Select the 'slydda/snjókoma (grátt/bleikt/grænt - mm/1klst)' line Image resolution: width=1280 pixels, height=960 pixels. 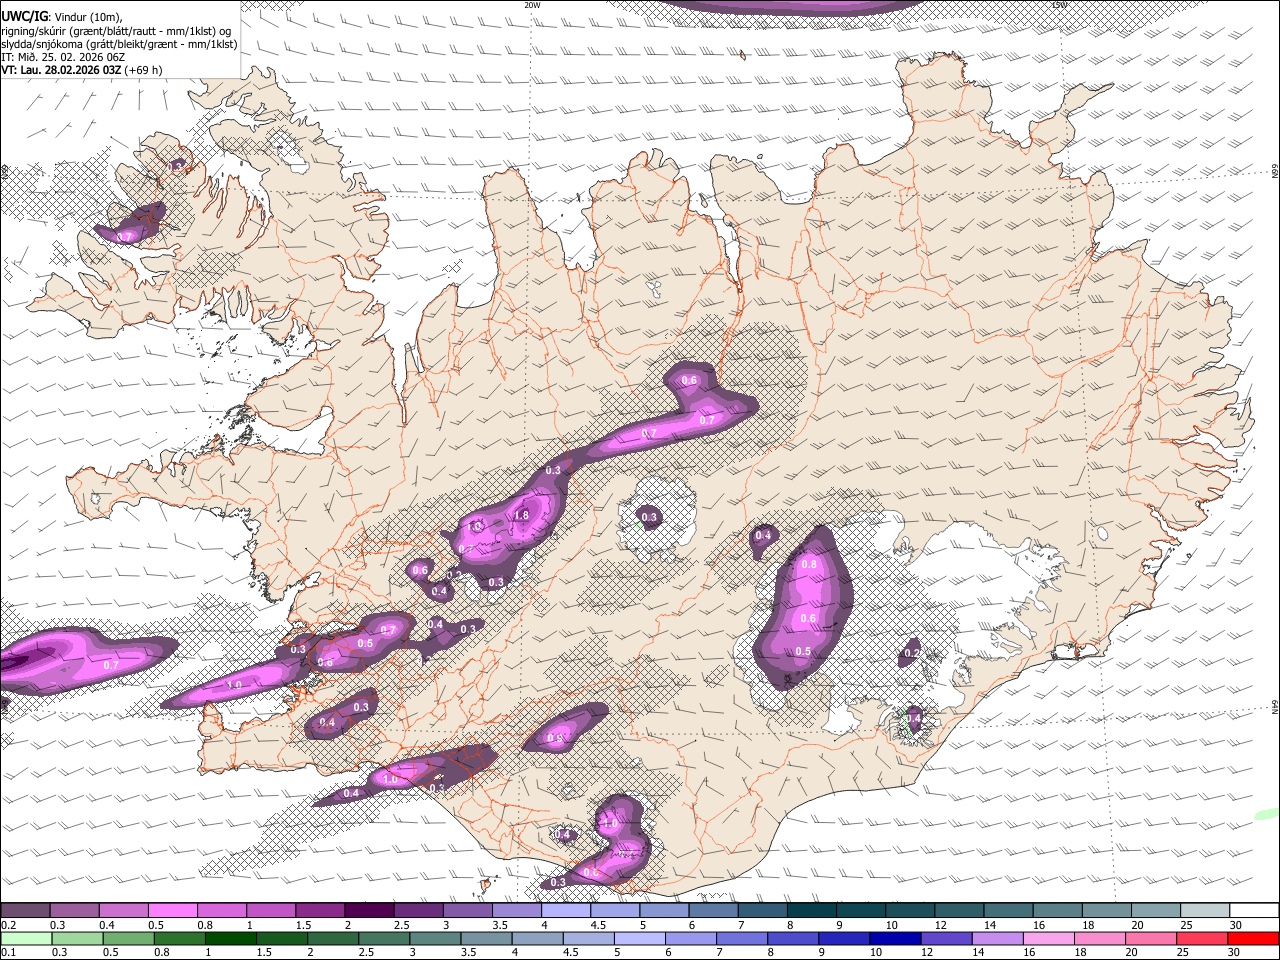119,44
